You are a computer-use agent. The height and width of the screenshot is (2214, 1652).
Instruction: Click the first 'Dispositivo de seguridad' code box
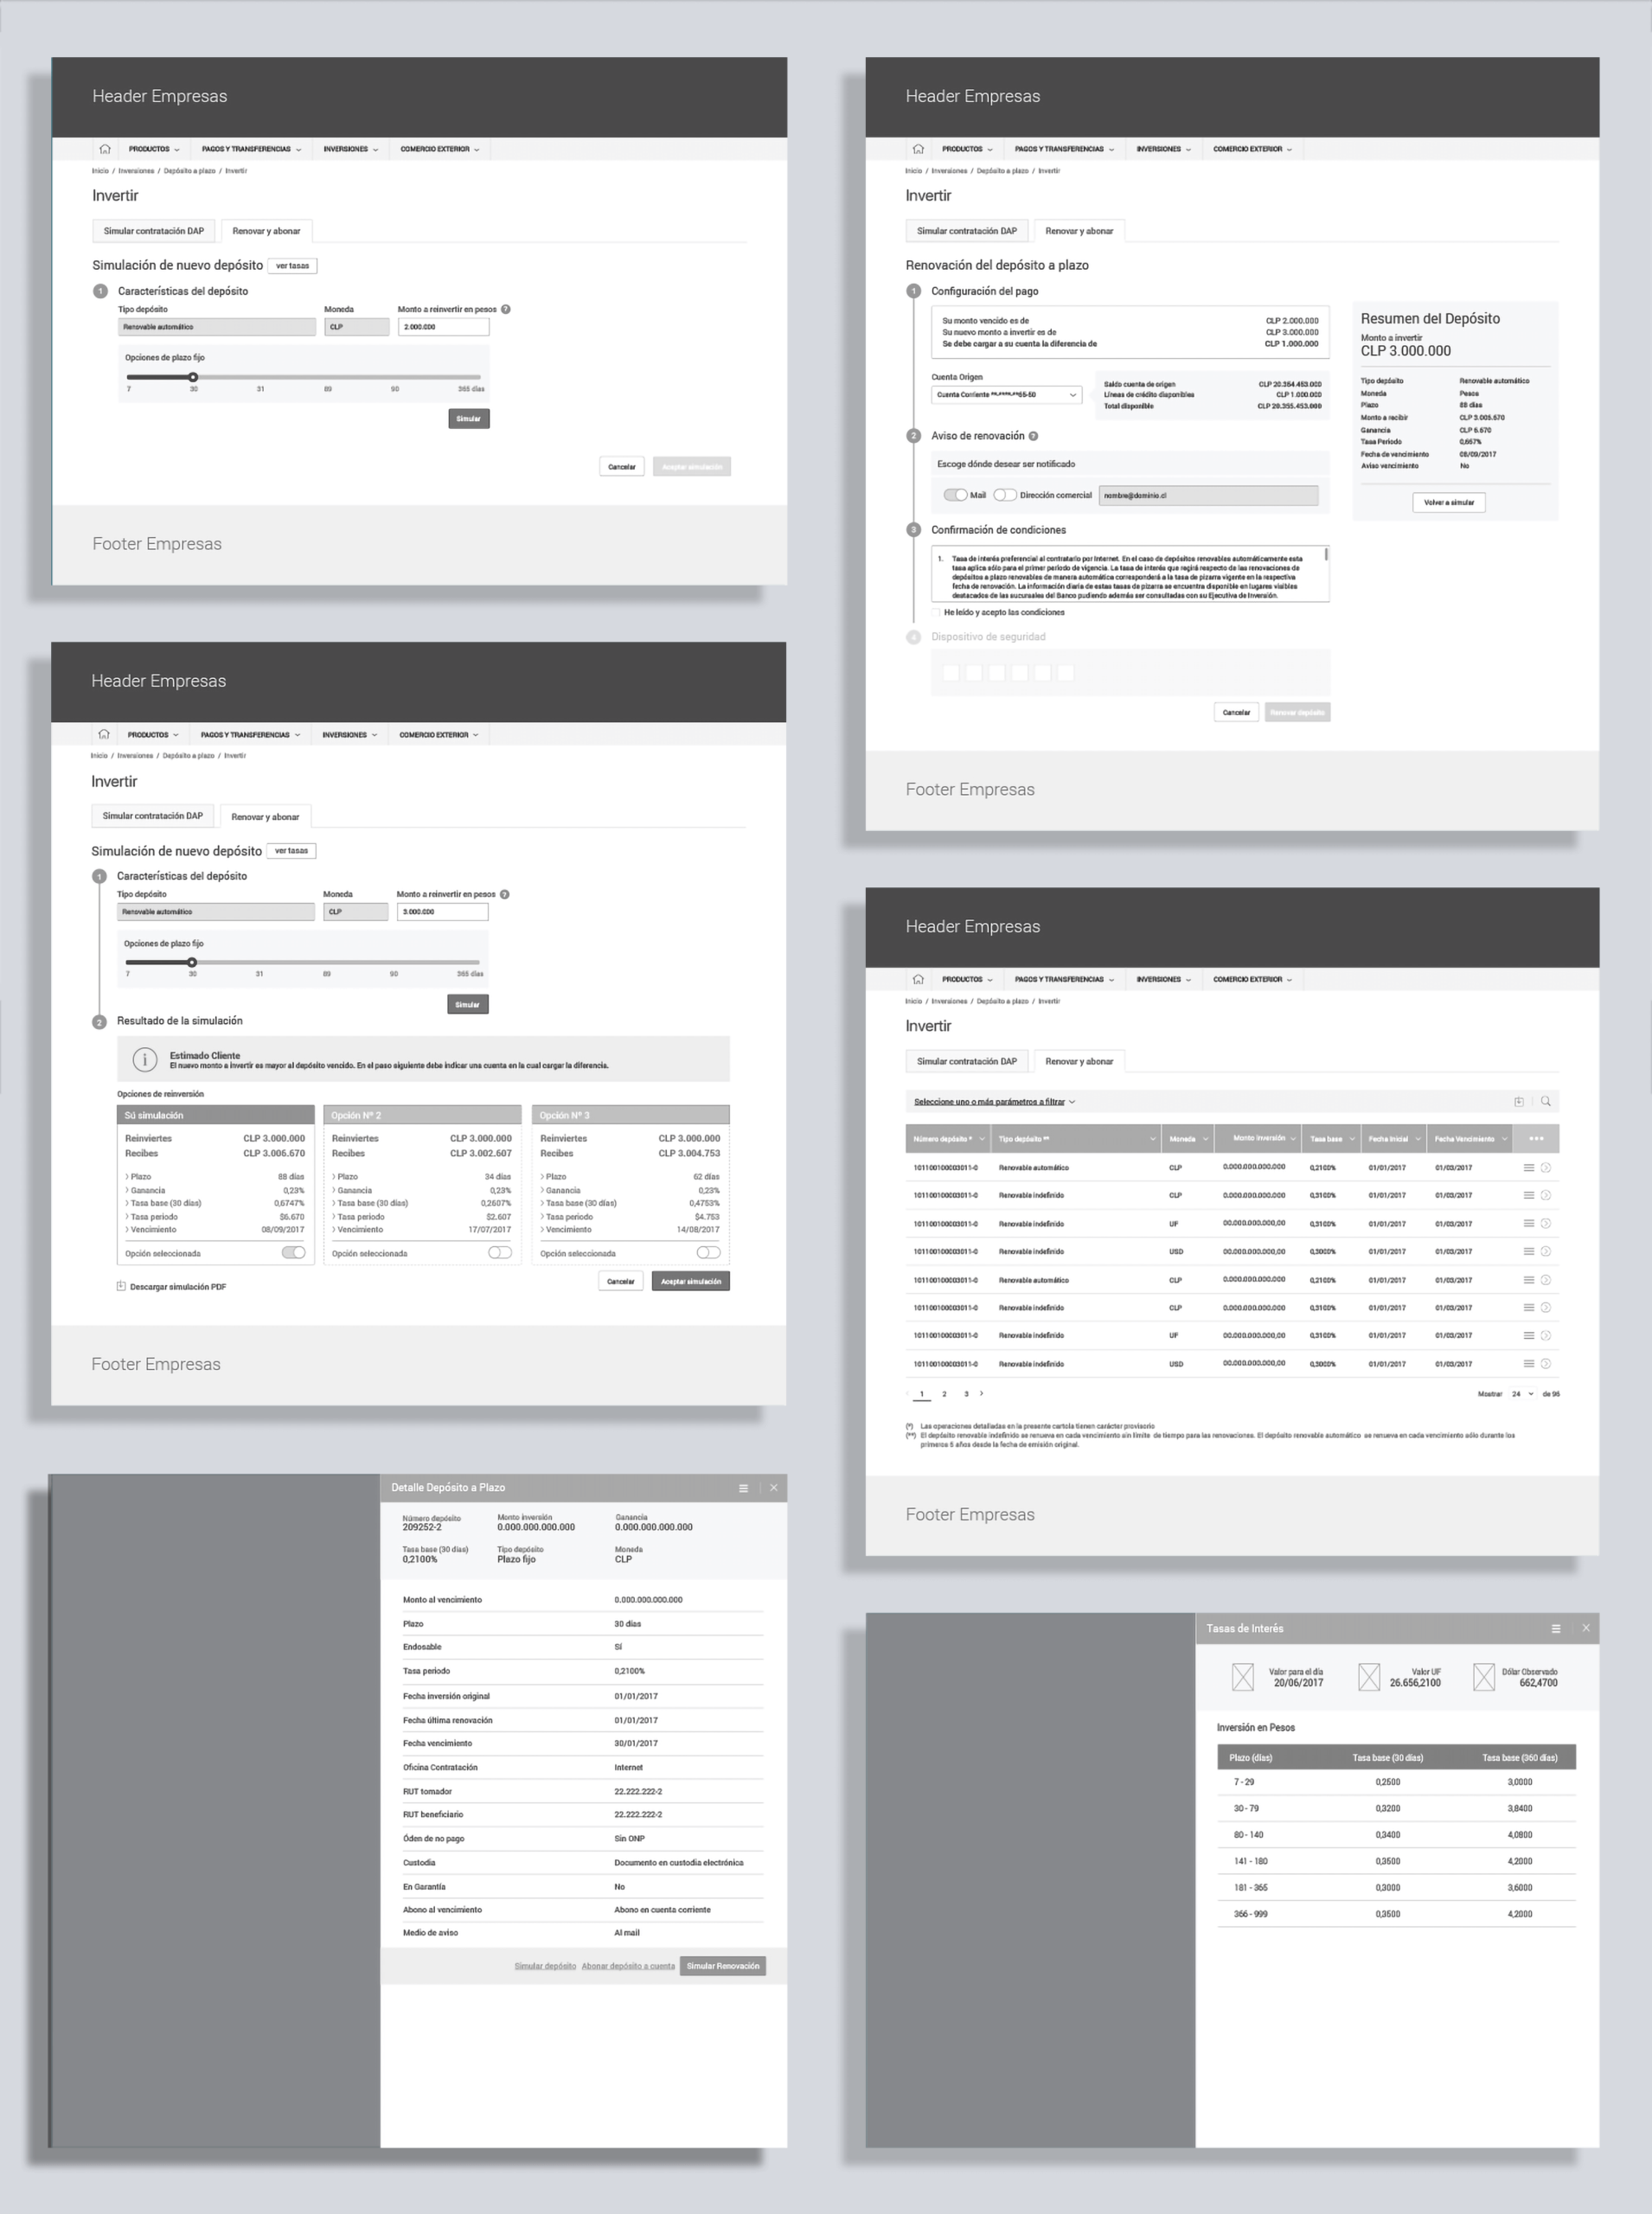pyautogui.click(x=951, y=673)
